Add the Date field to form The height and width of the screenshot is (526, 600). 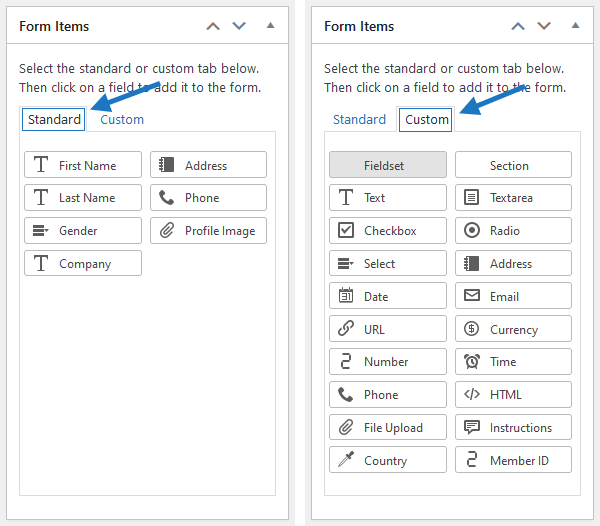(x=387, y=296)
